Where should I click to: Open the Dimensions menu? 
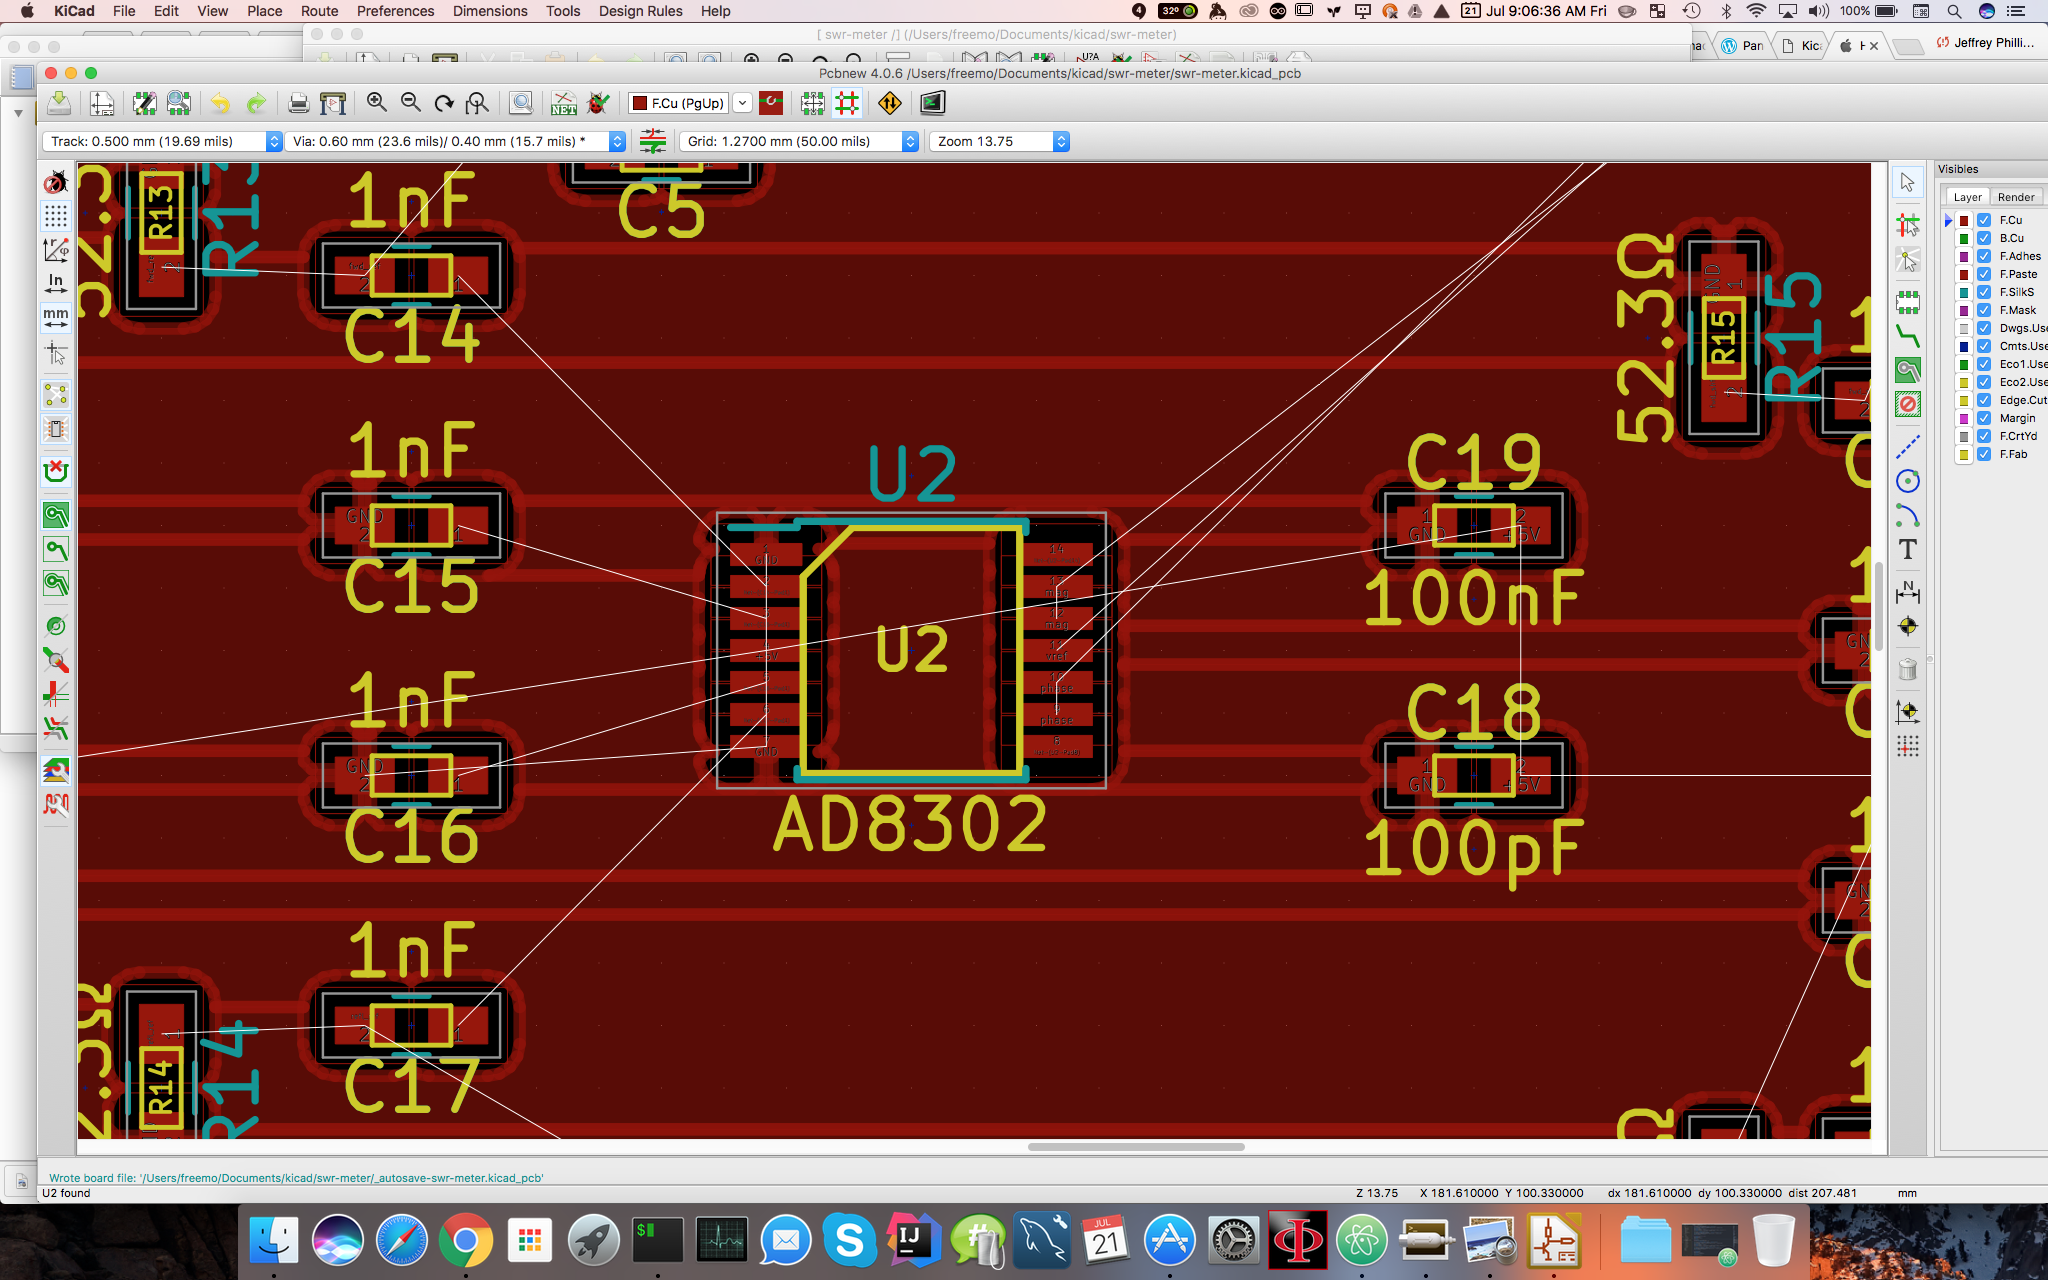[490, 11]
